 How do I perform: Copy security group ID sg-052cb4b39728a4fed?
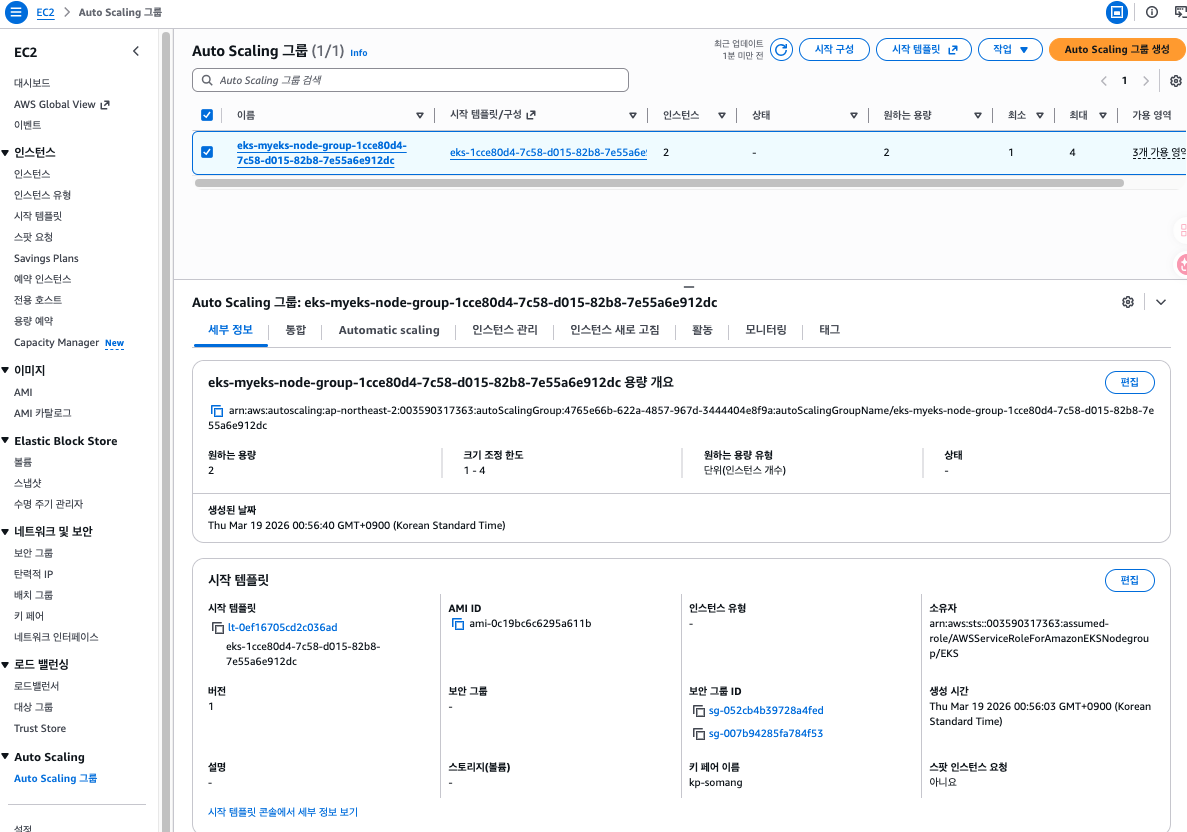[699, 711]
